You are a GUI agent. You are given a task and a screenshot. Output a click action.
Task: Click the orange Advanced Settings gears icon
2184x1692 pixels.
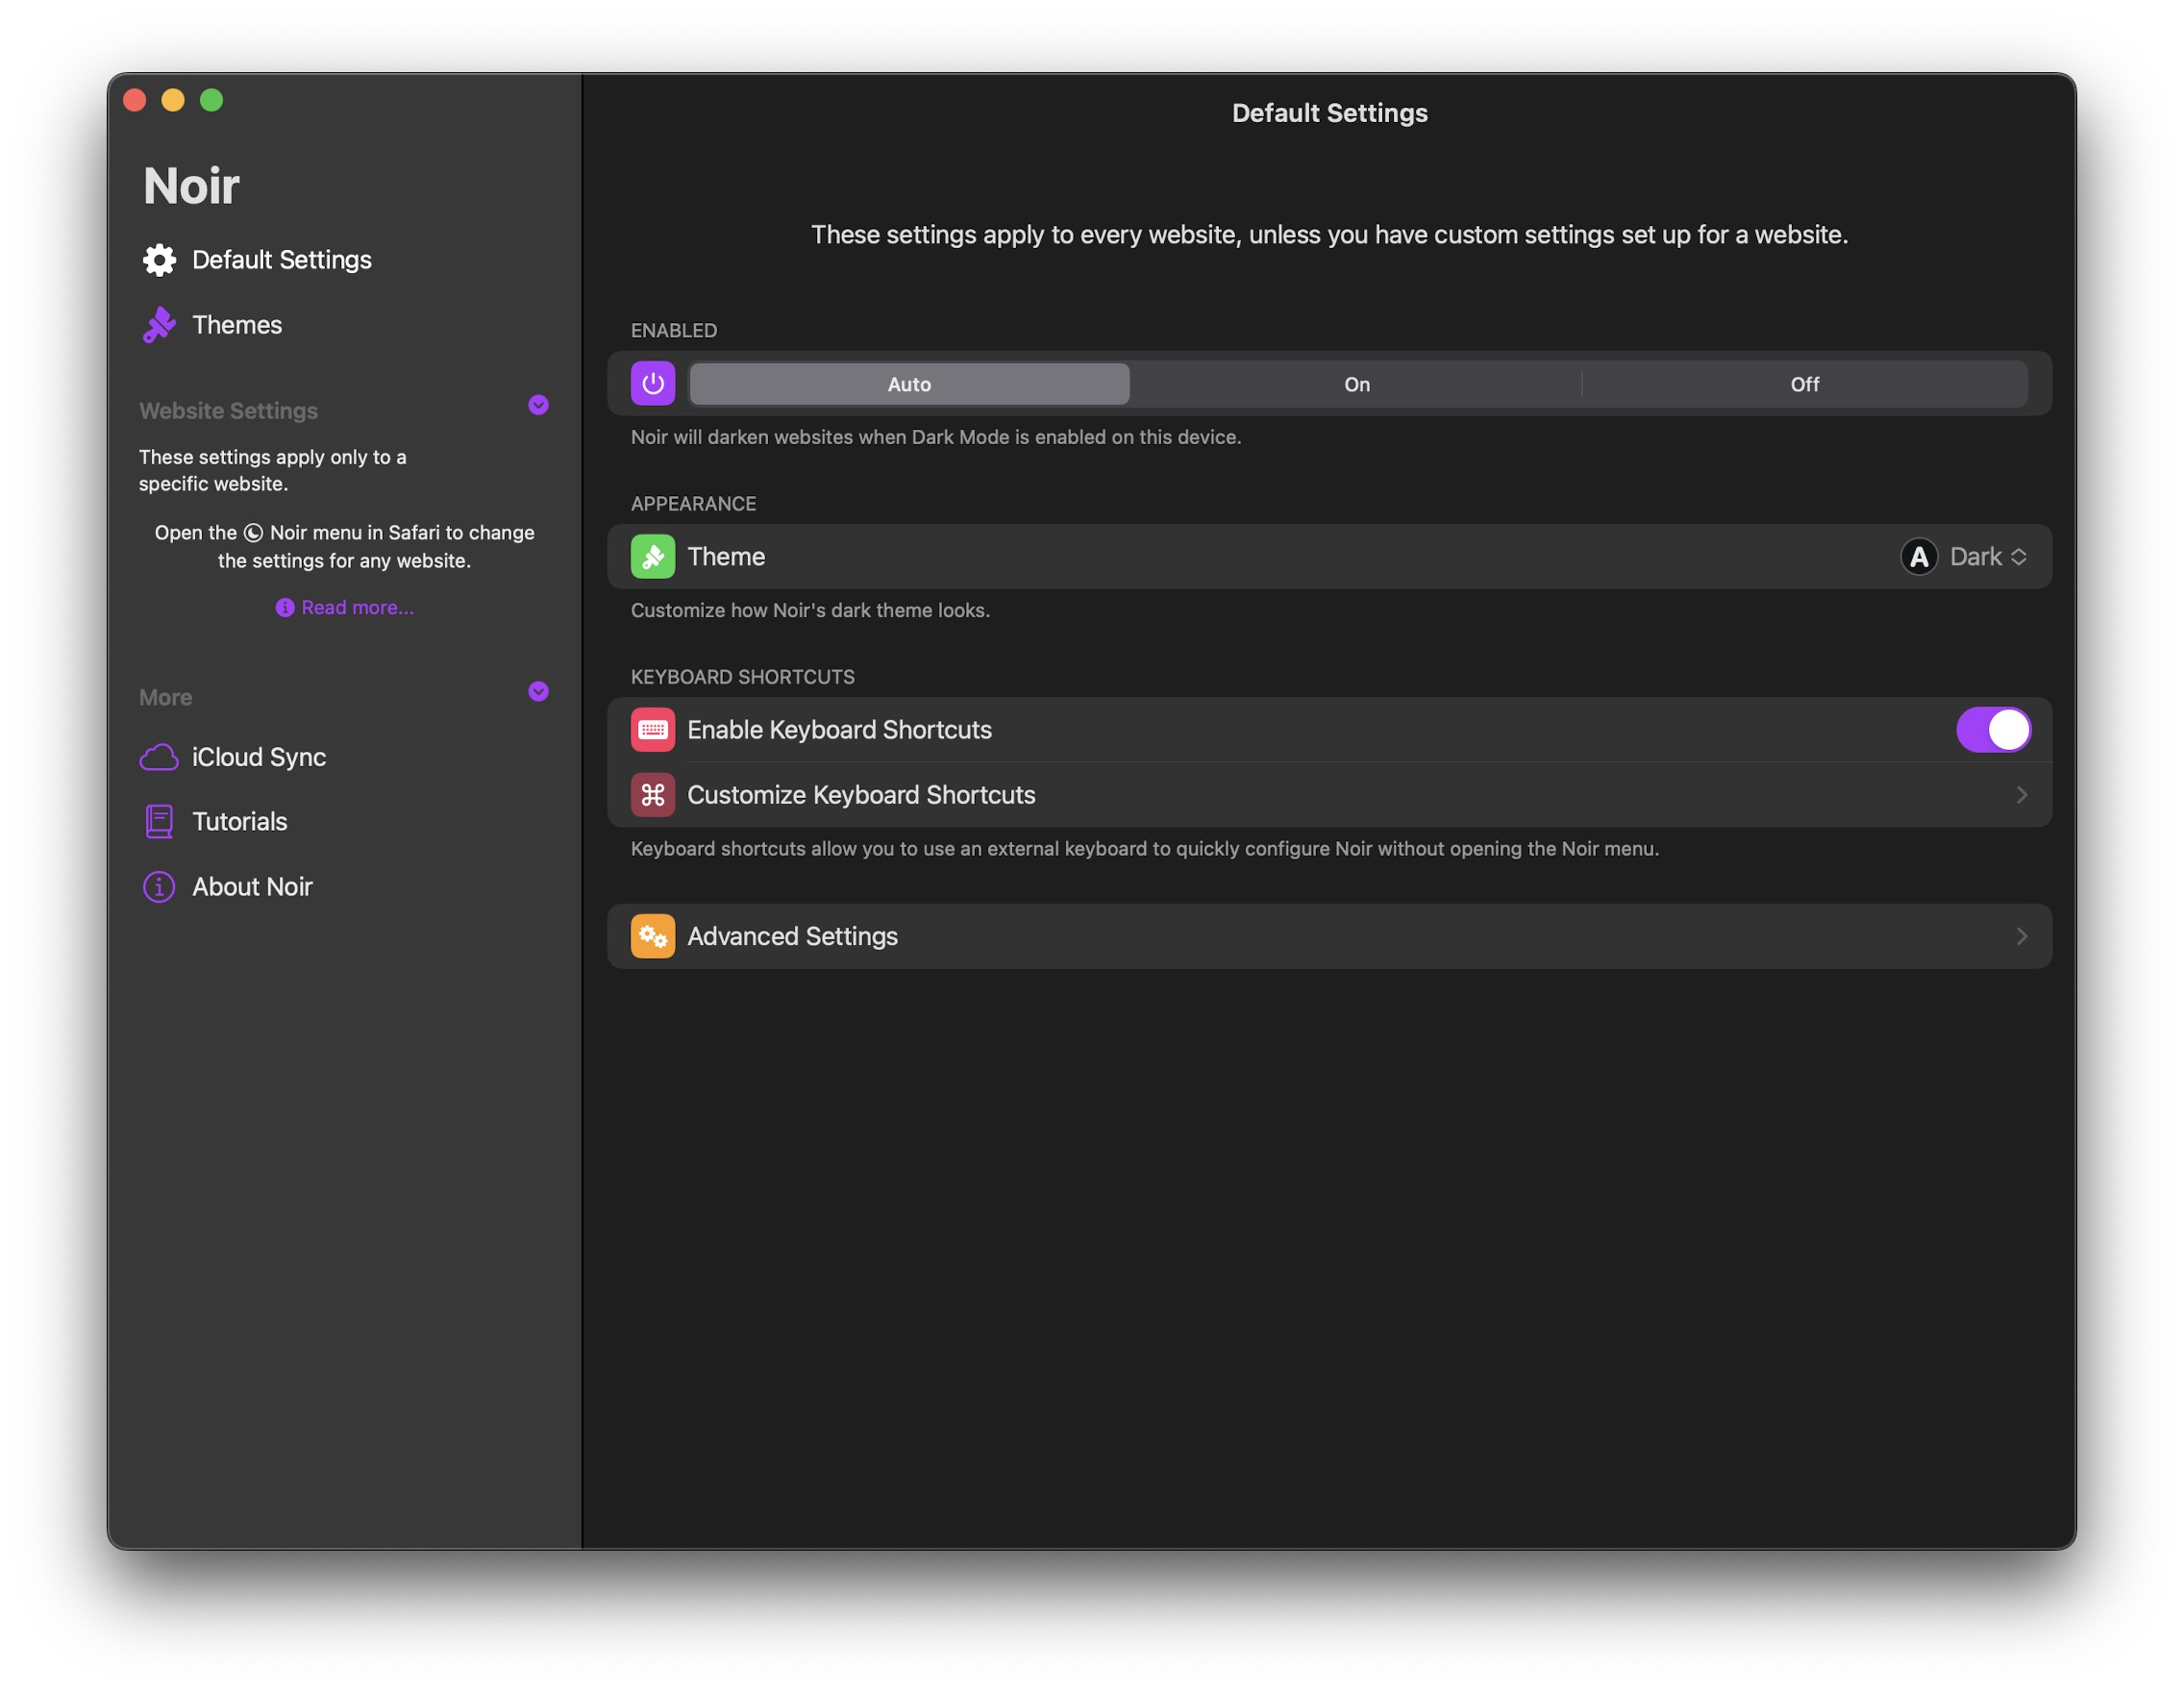point(653,937)
